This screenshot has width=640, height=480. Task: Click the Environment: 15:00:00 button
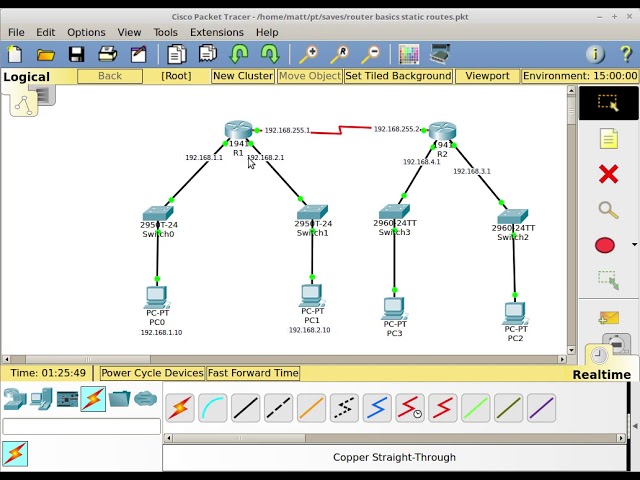point(580,76)
